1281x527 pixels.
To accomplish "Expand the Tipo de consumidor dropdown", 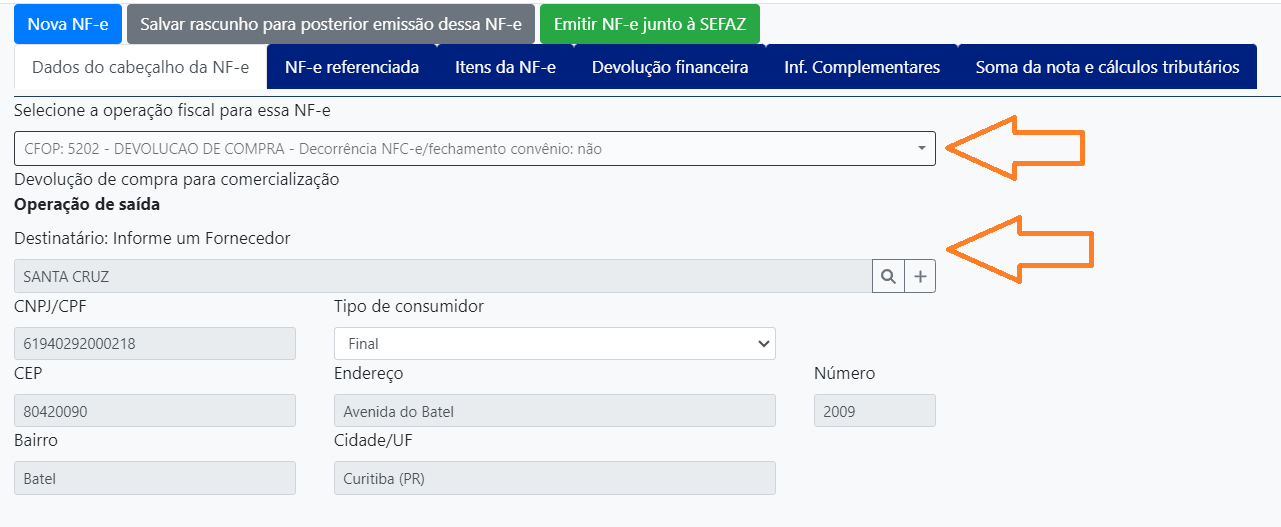I will [554, 343].
